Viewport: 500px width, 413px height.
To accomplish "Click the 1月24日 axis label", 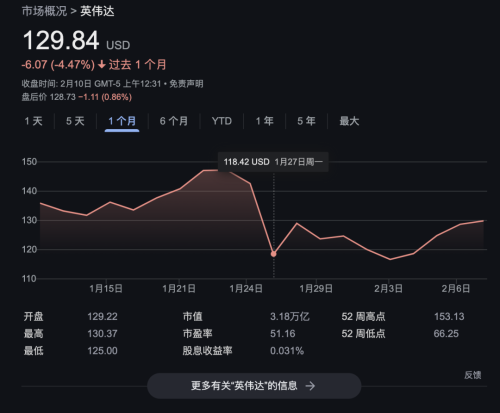I will [x=246, y=288].
